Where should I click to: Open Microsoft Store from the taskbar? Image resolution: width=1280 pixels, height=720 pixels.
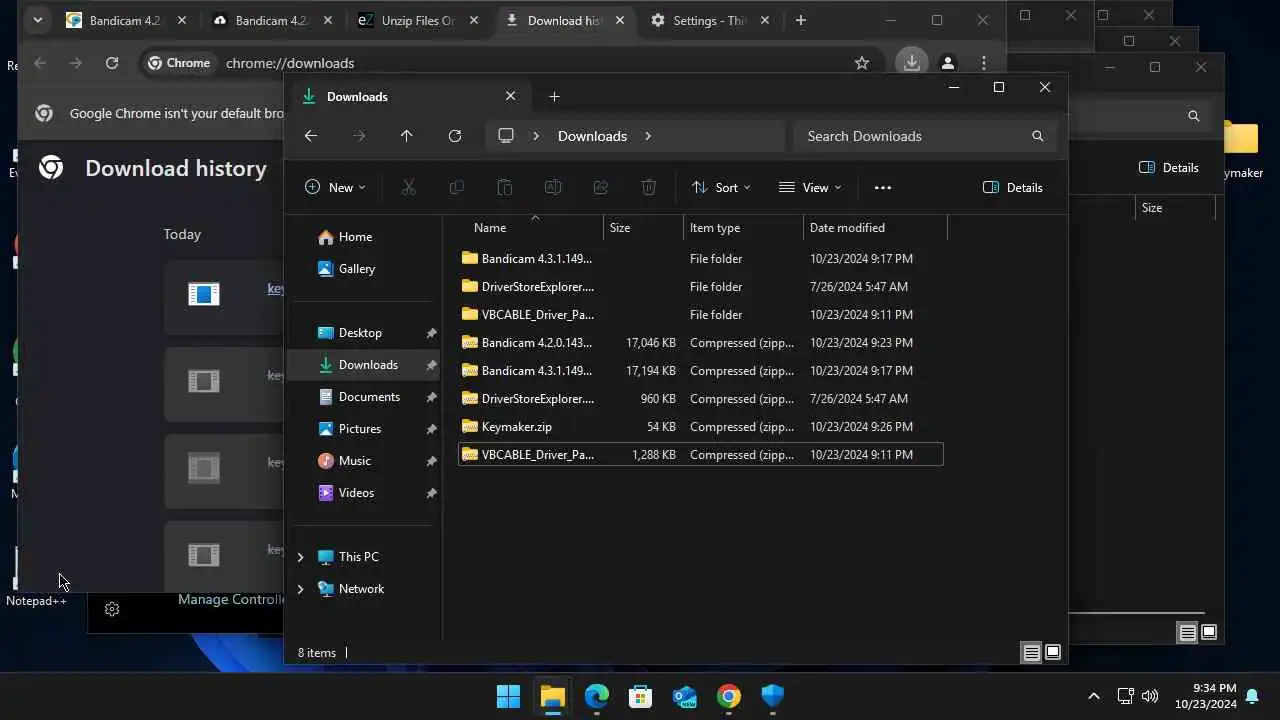tap(641, 696)
